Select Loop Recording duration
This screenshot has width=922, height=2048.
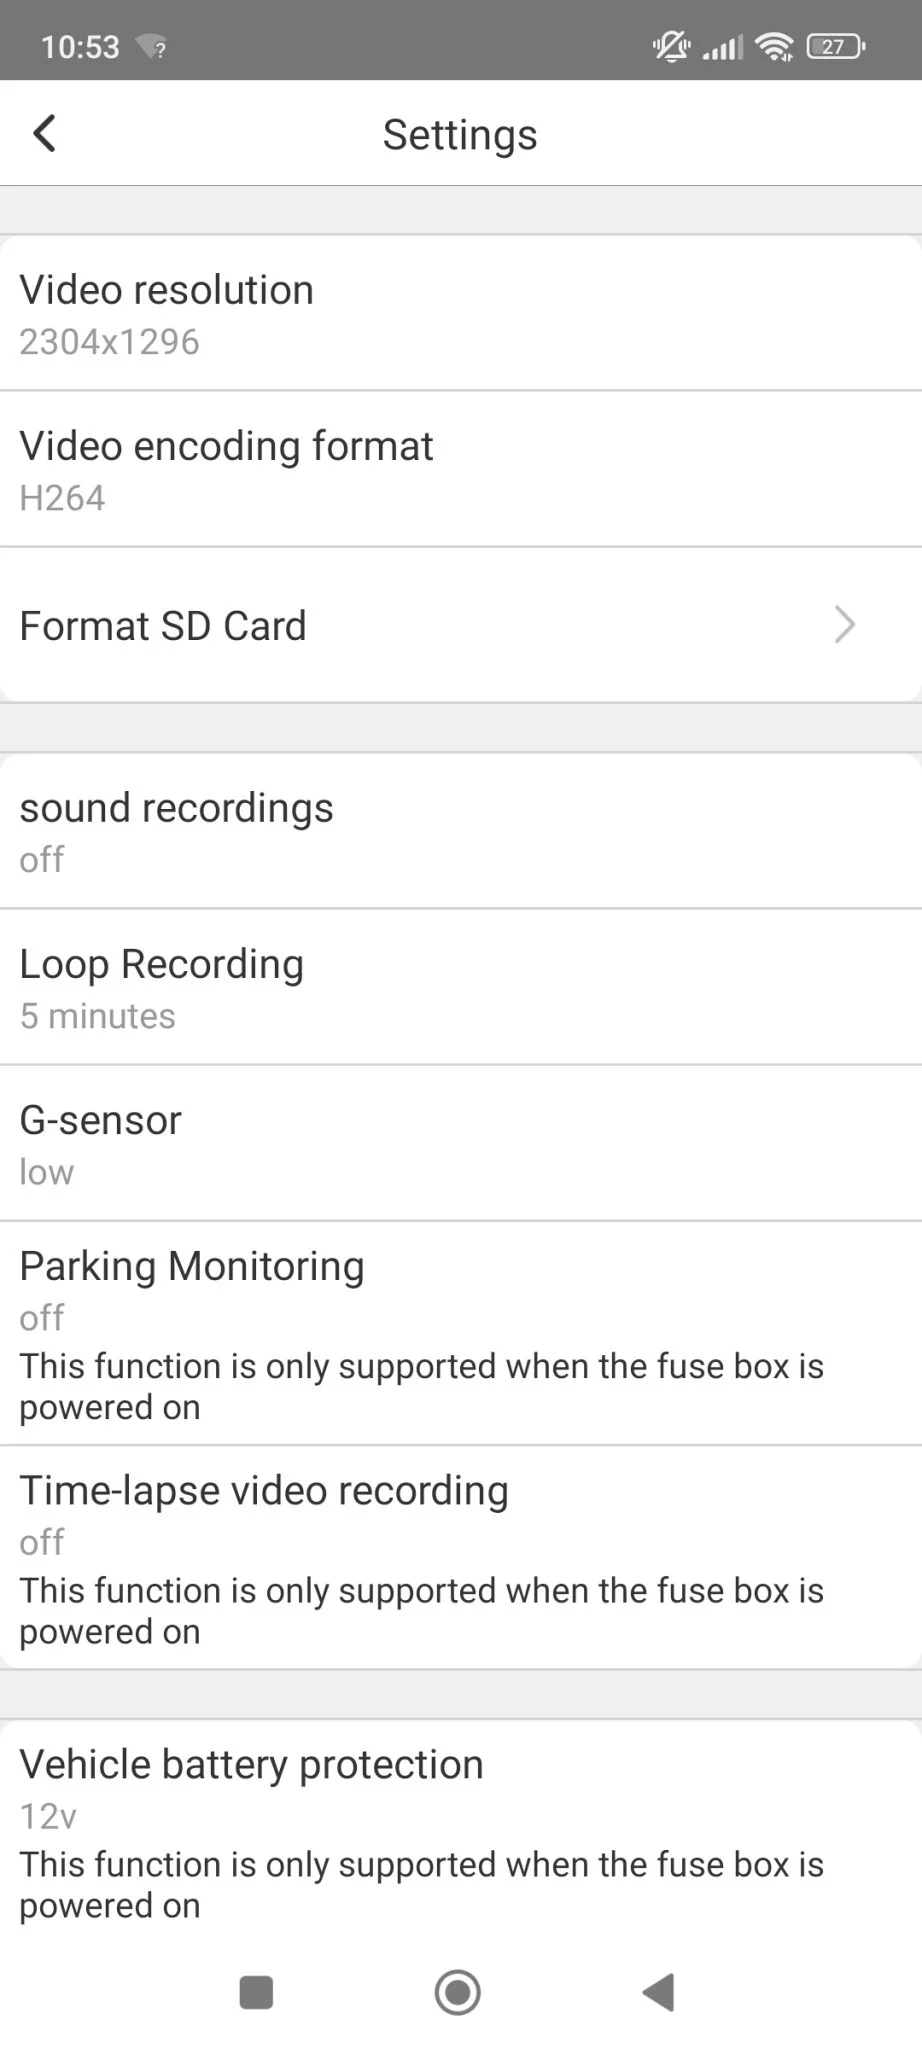tap(460, 987)
